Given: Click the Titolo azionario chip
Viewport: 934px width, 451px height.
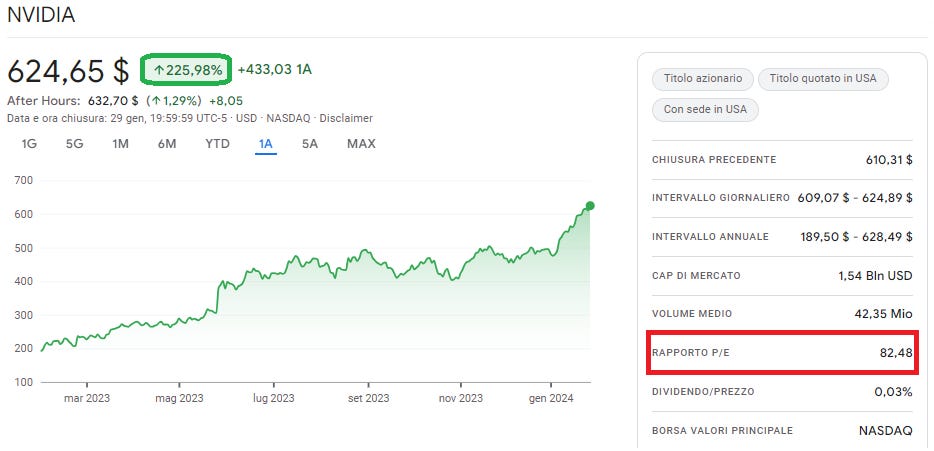Looking at the screenshot, I should point(703,79).
